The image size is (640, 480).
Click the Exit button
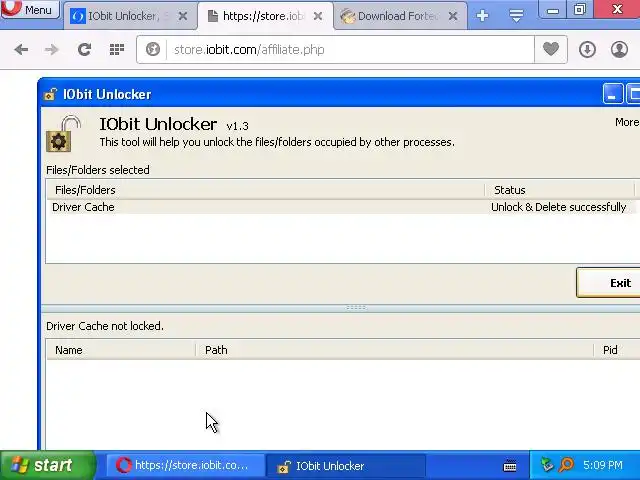pos(608,282)
